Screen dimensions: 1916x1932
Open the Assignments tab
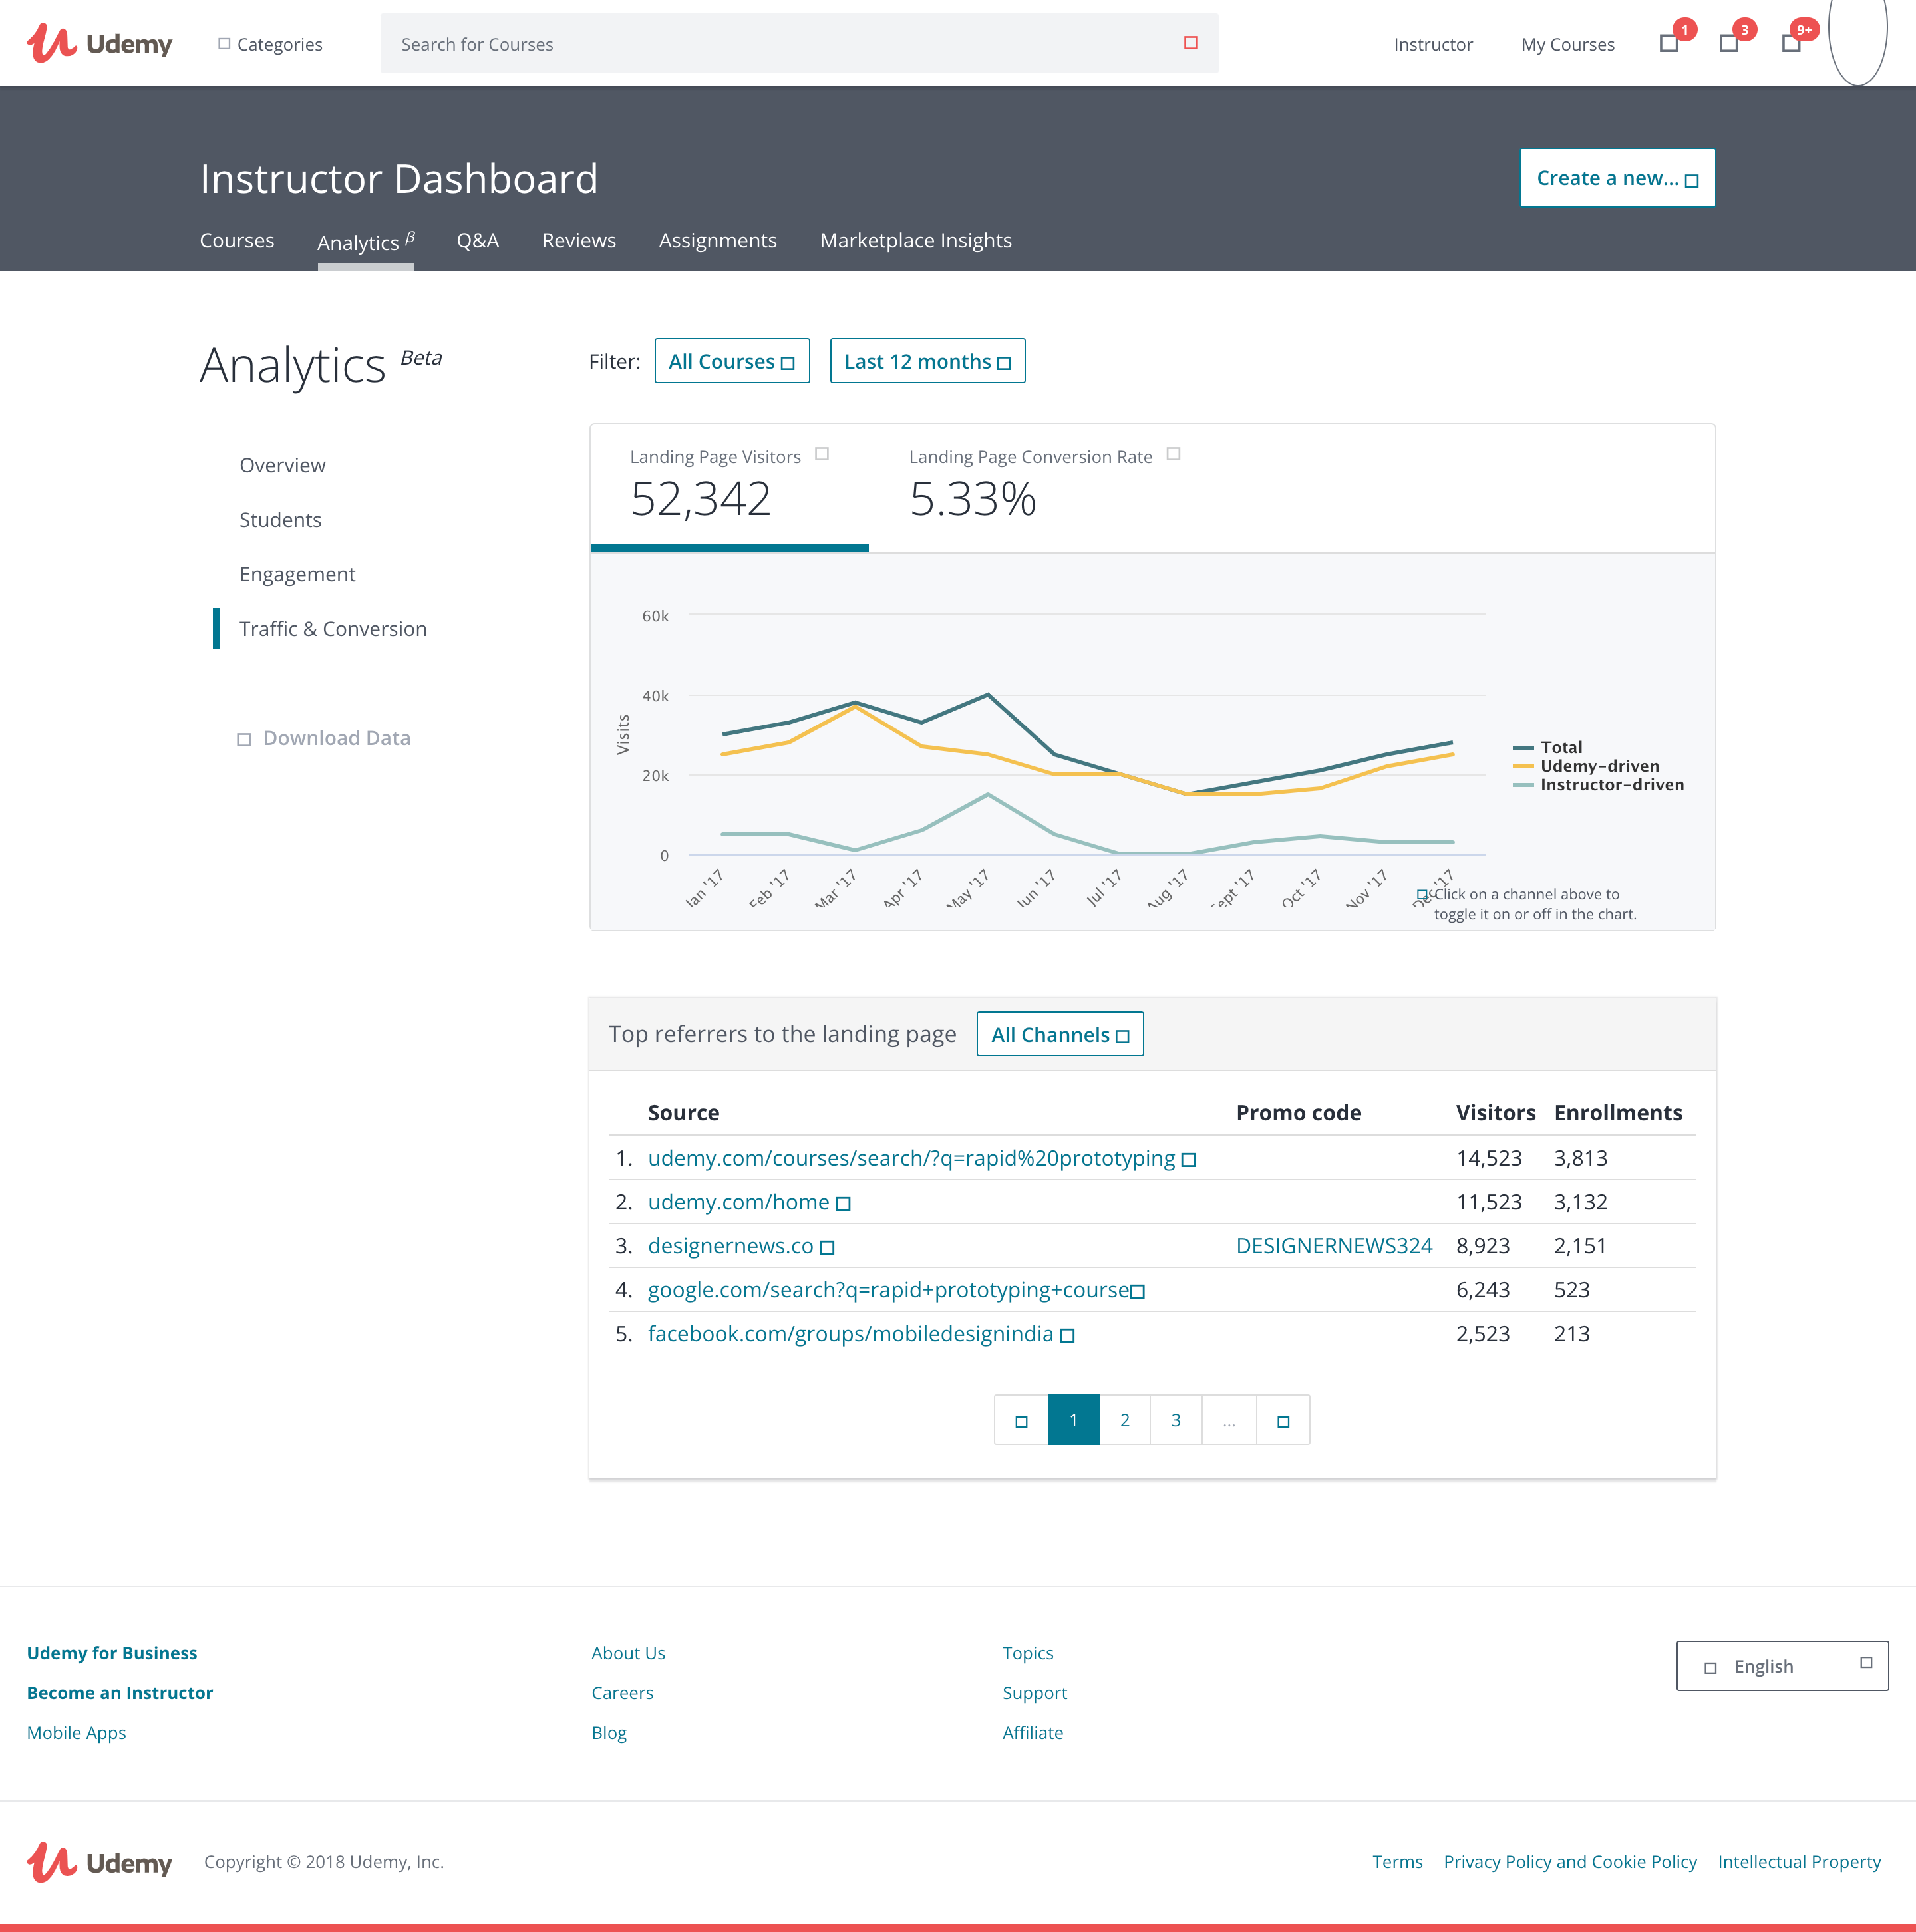pos(718,240)
